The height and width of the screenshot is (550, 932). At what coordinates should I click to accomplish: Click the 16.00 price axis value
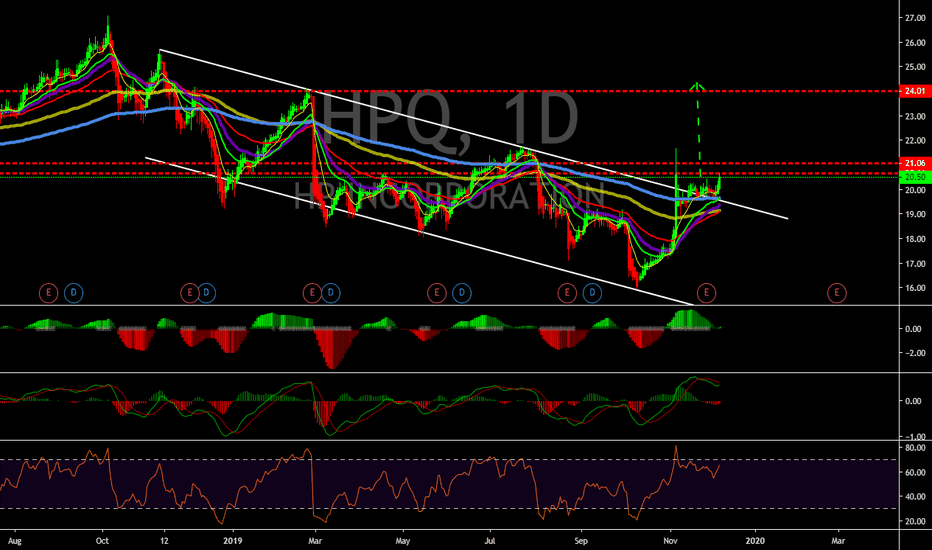point(915,288)
